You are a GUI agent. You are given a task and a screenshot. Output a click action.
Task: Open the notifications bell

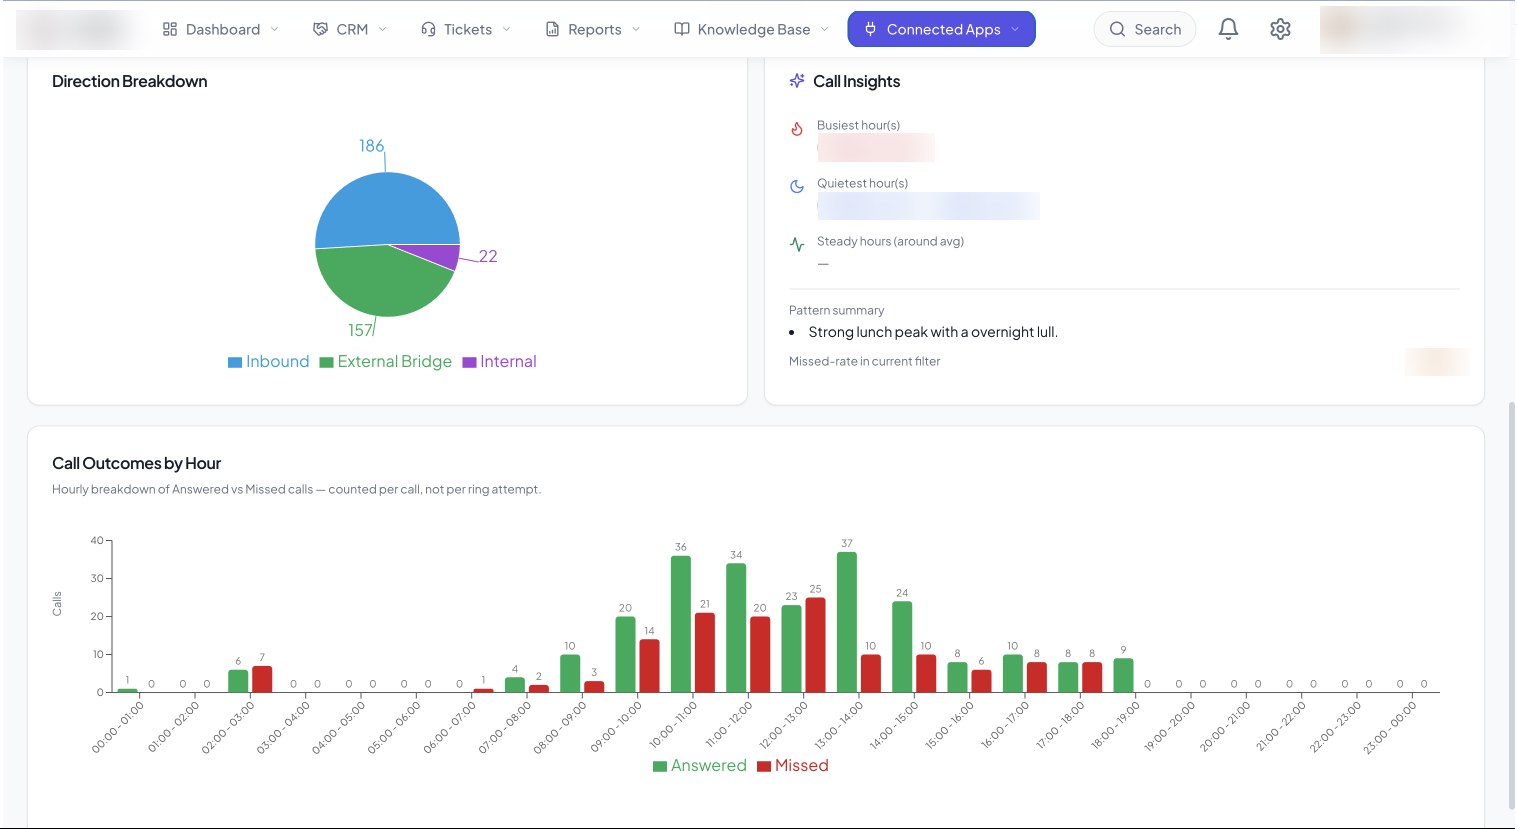click(1228, 29)
